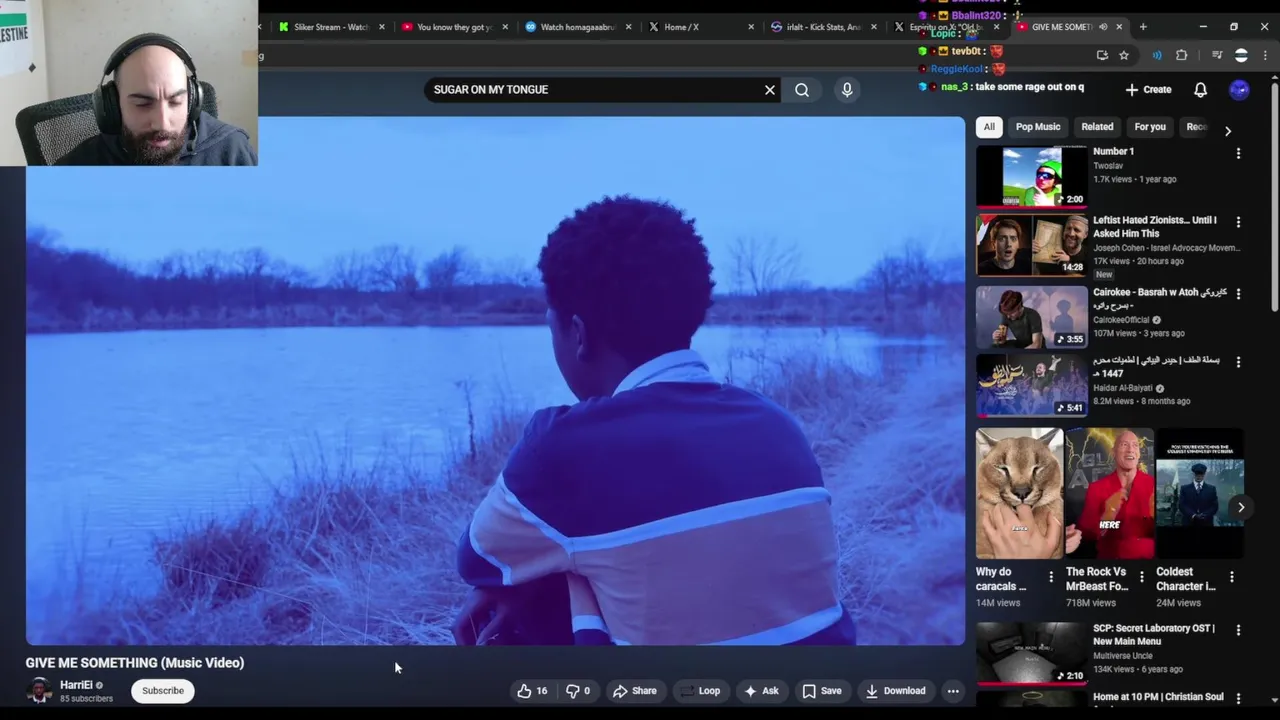Clear the YouTube search box text

click(770, 90)
